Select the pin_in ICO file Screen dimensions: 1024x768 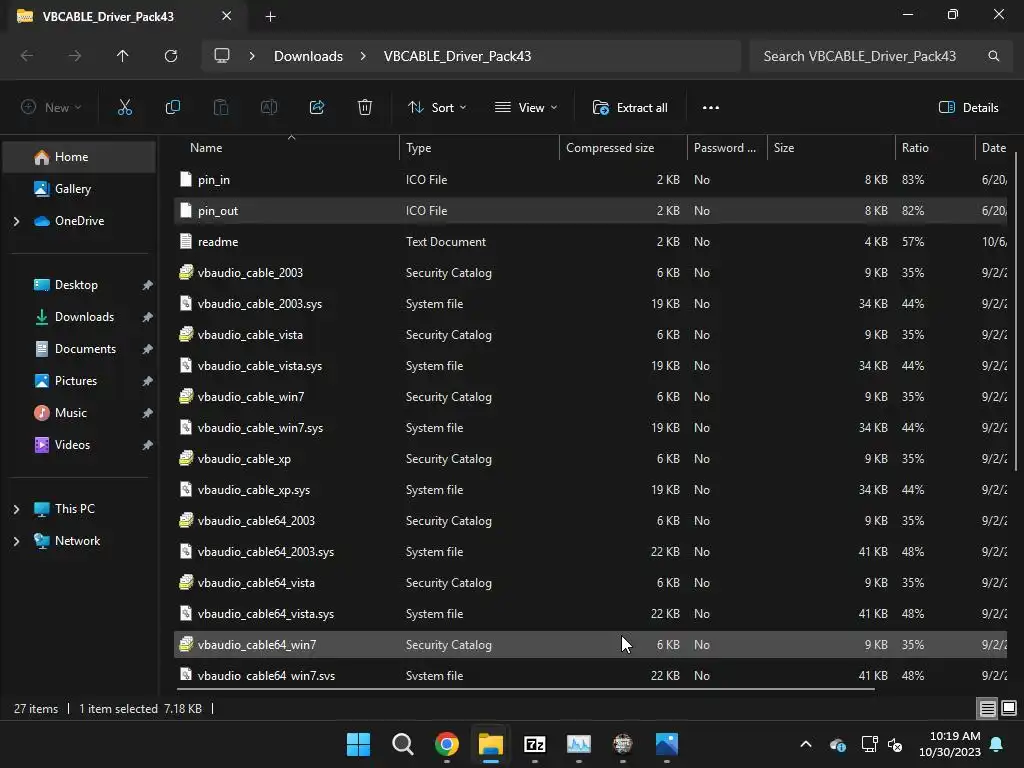(591, 180)
